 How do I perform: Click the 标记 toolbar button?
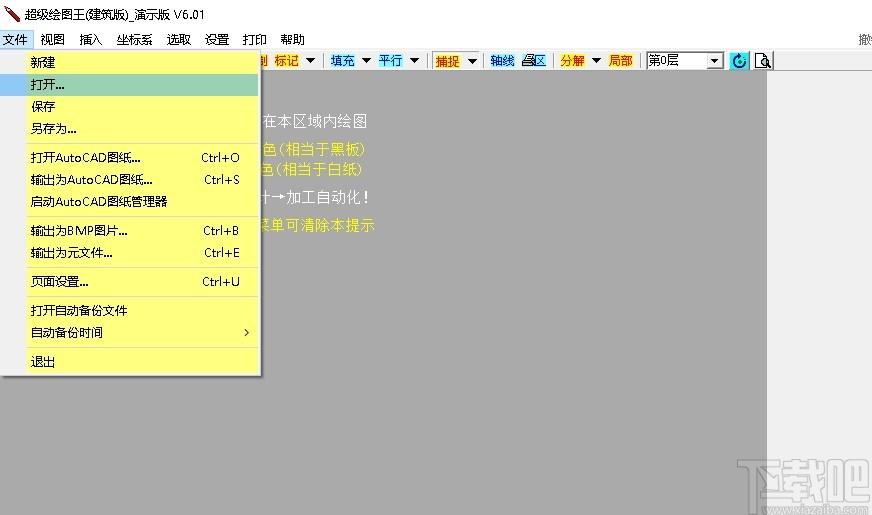(286, 61)
